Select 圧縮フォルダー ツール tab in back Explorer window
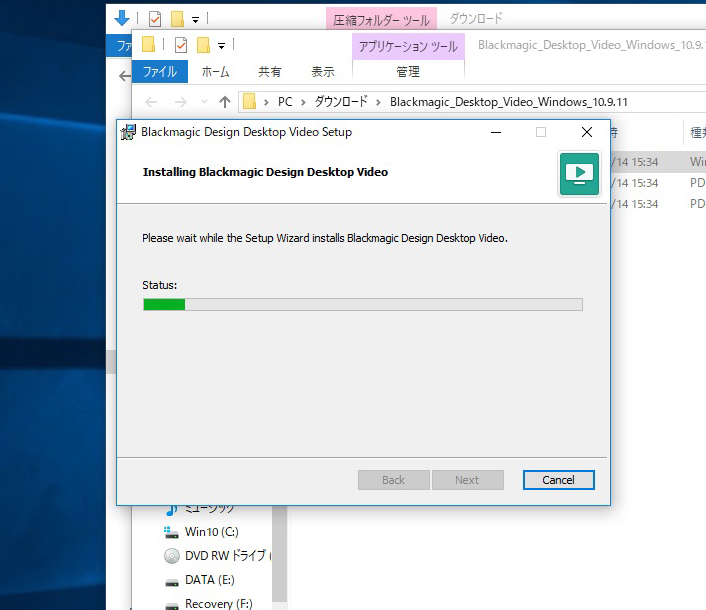This screenshot has height=610, width=706. (381, 20)
